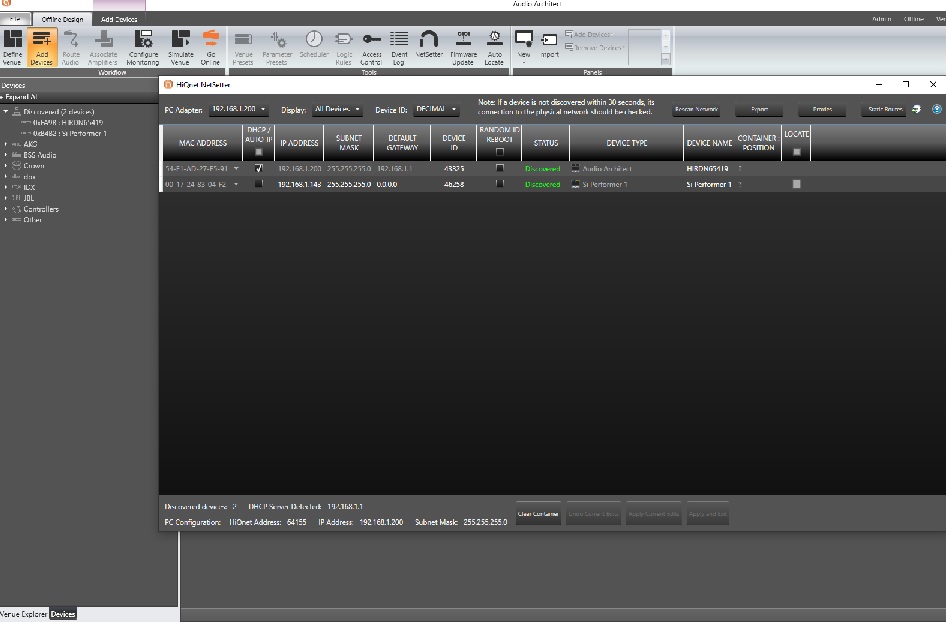Click the Rescan Network button
The image size is (948, 622).
696,109
